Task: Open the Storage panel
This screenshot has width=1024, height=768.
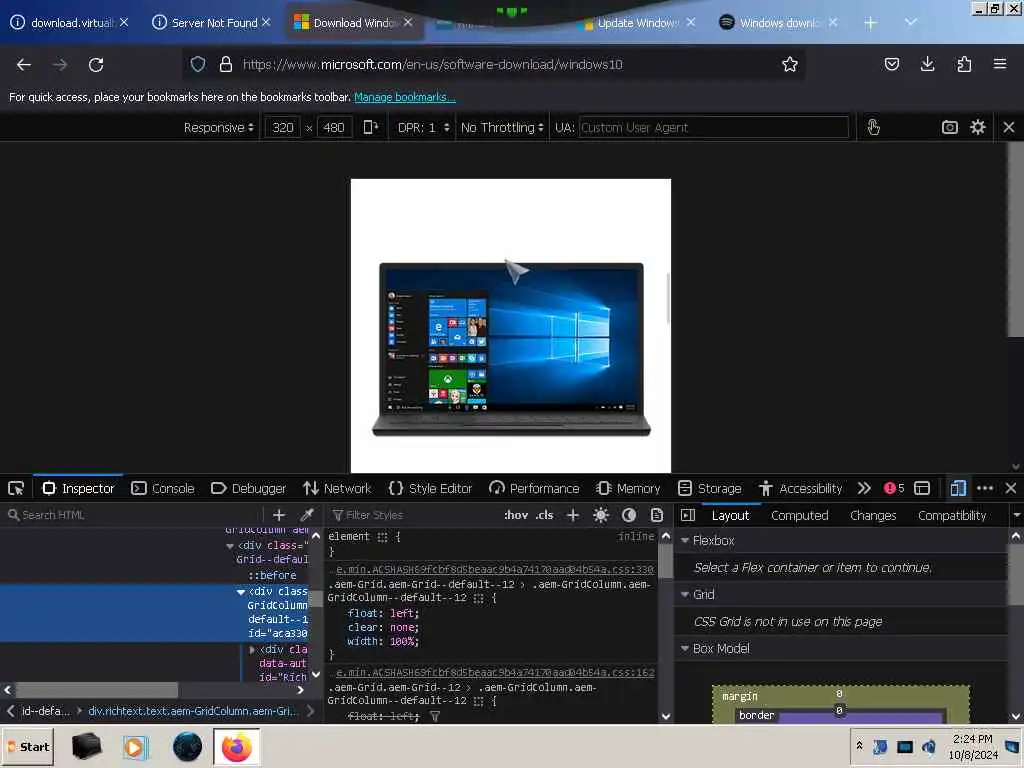Action: [709, 488]
